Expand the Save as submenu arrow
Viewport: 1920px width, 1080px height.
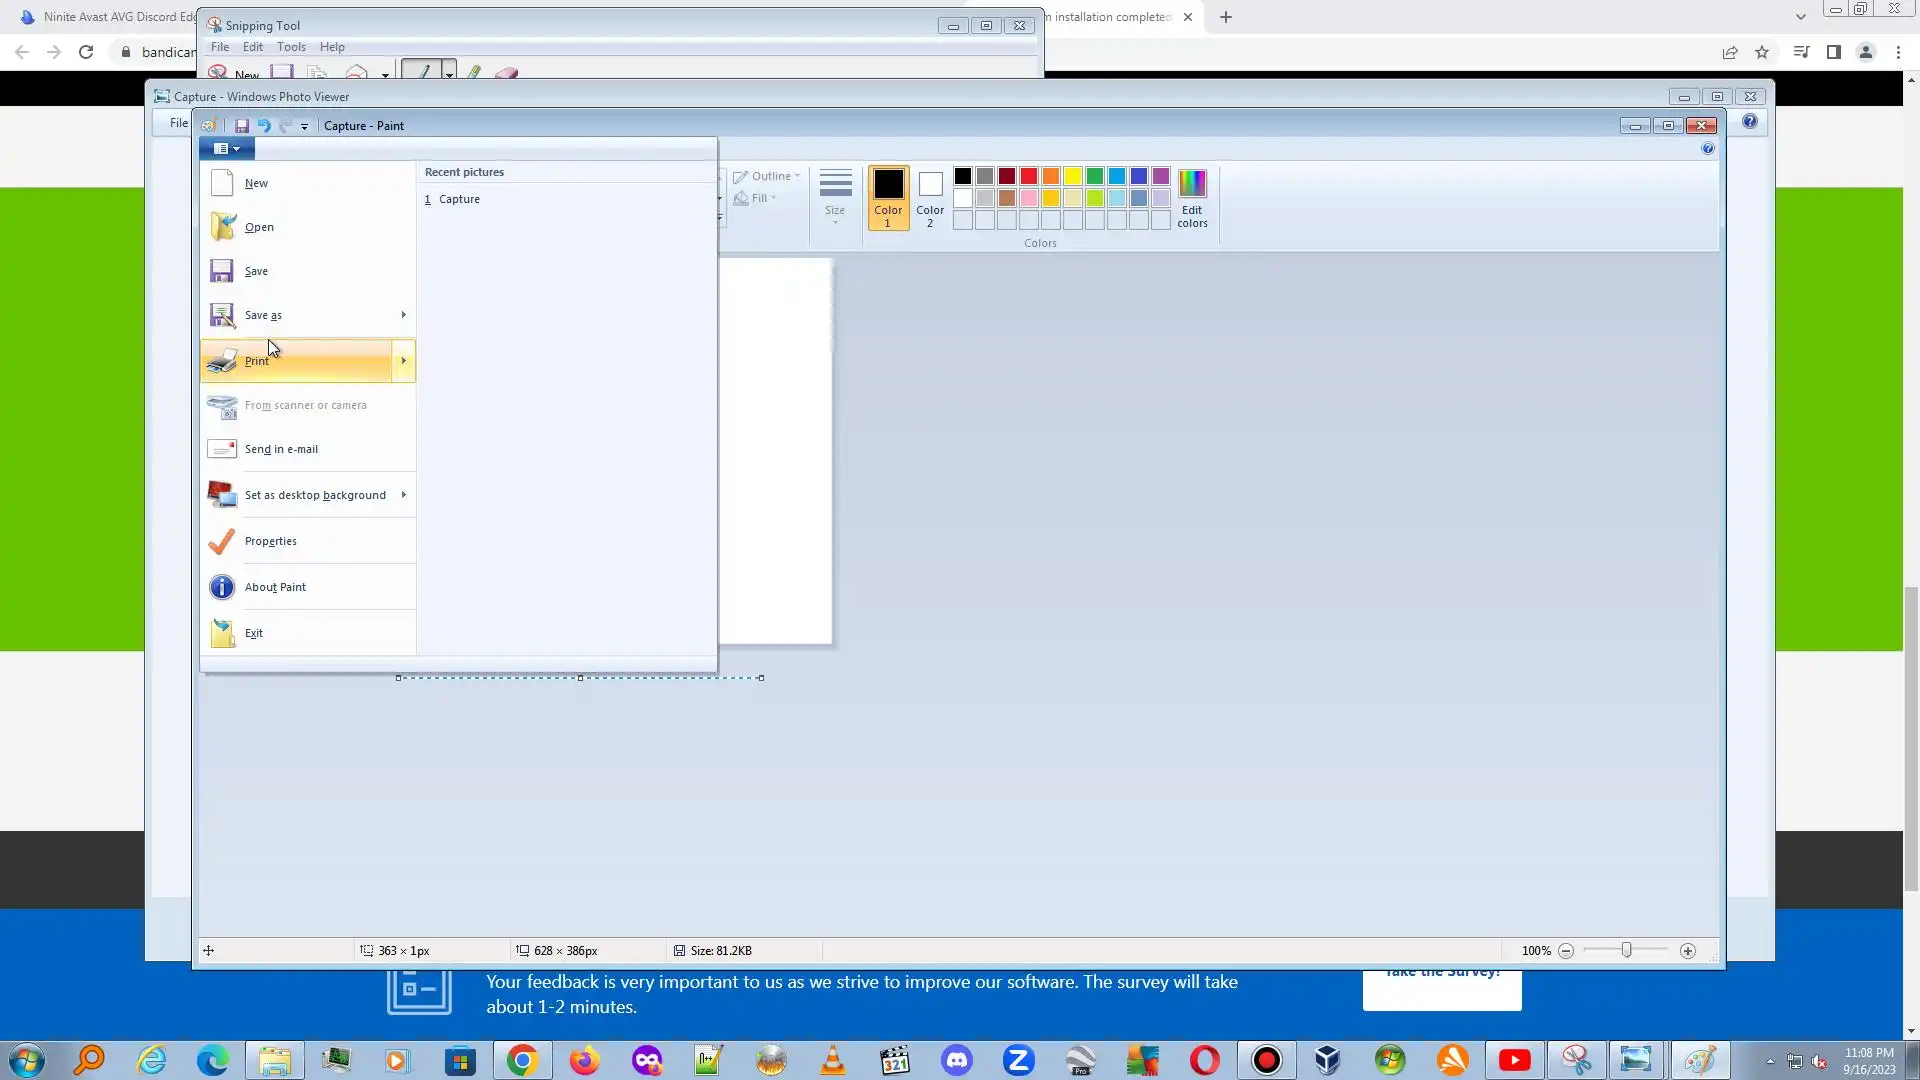403,315
